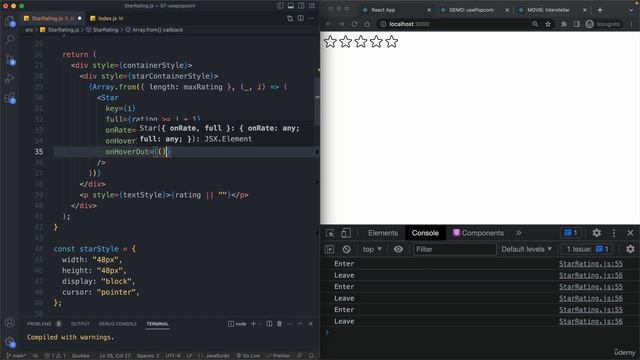Viewport: 640px width, 360px height.
Task: Click the main* git branch indicator
Action: (x=16, y=356)
